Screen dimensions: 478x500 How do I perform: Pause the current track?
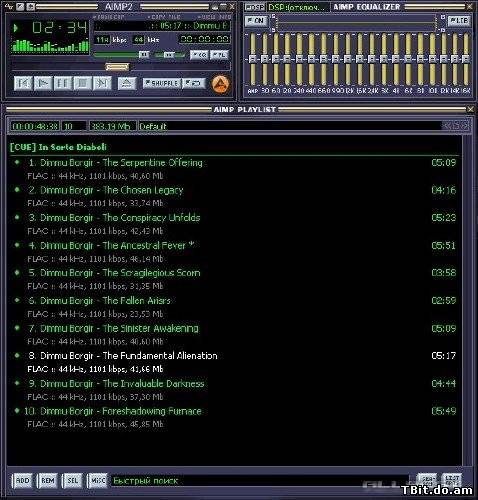click(63, 83)
